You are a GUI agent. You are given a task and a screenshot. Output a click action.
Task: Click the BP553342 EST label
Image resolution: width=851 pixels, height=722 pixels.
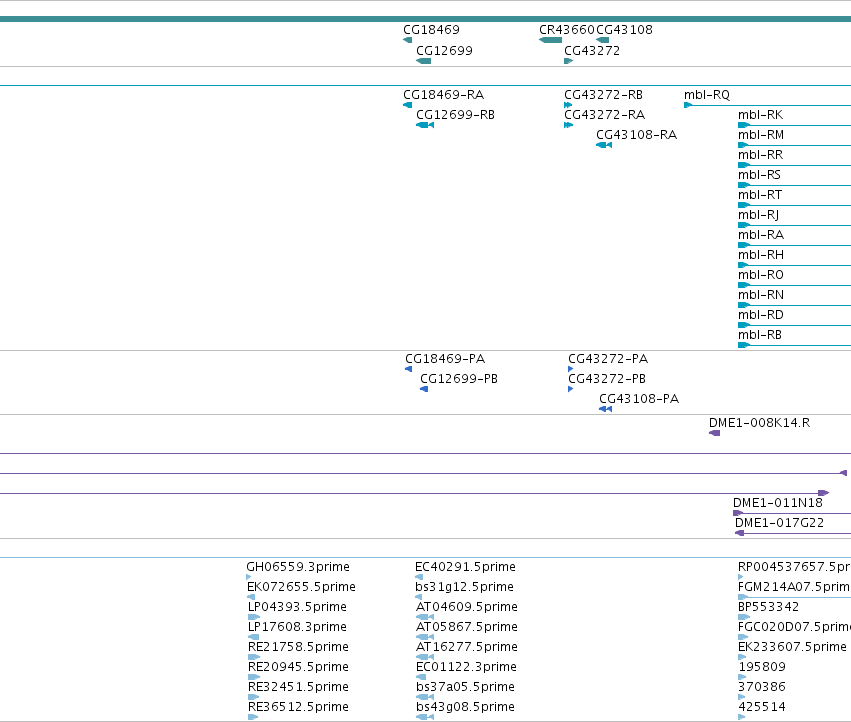[x=768, y=607]
